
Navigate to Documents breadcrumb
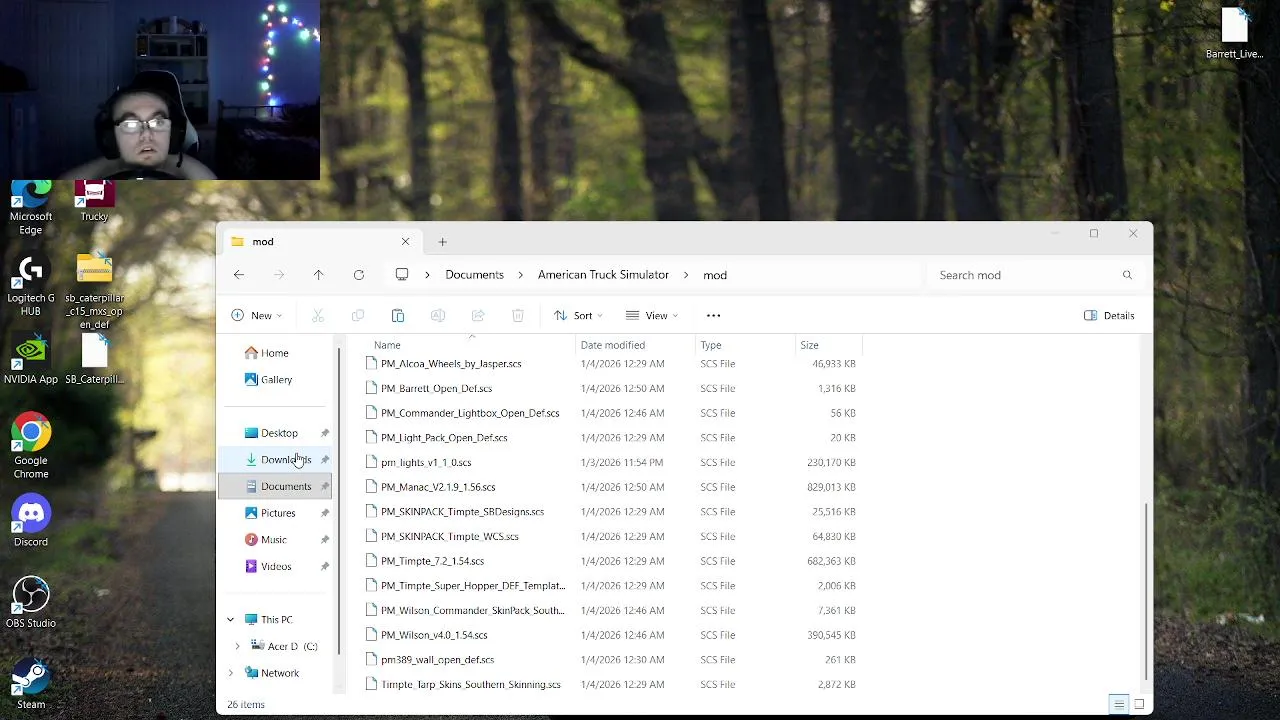click(x=474, y=275)
